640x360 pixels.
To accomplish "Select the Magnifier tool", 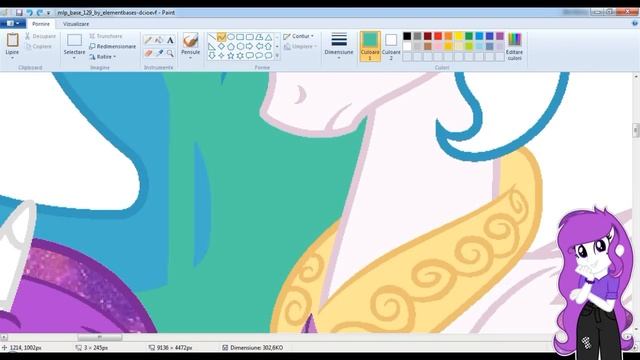I will [170, 53].
